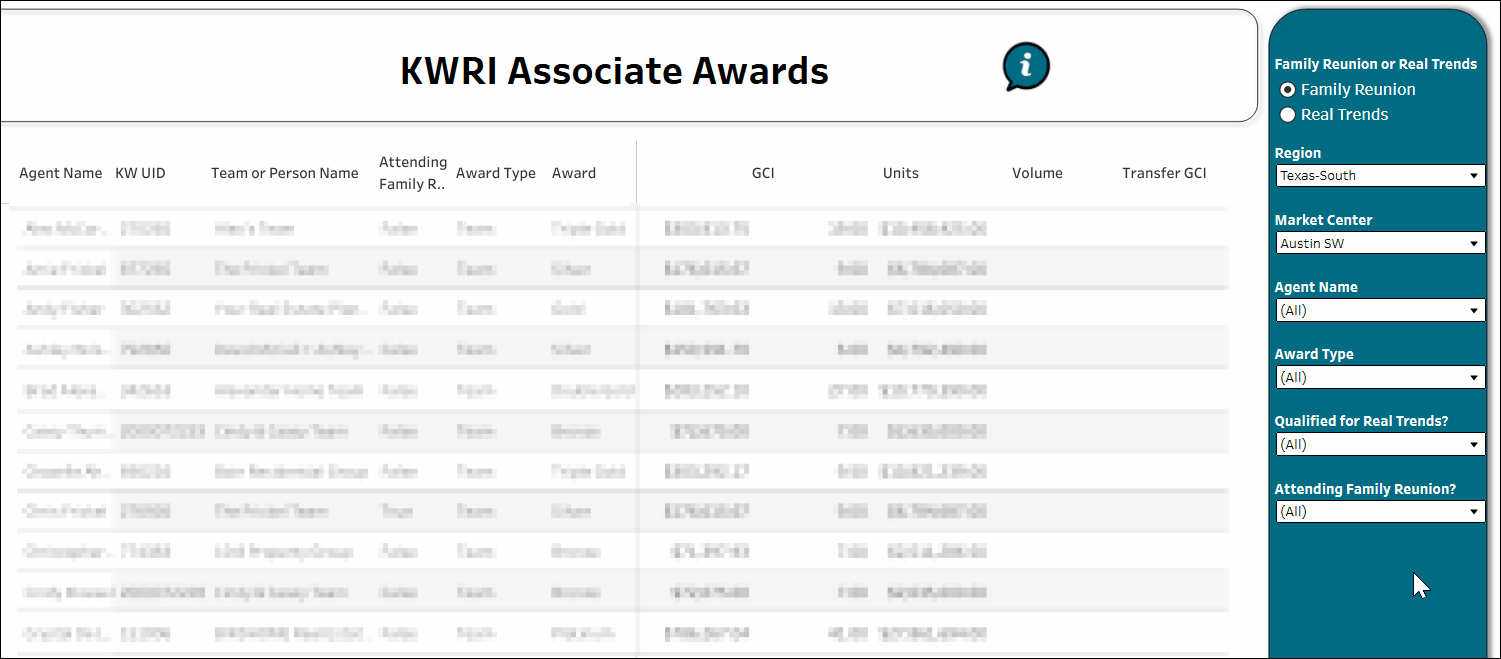This screenshot has width=1501, height=659.
Task: Click the Region filter label
Action: pyautogui.click(x=1298, y=153)
